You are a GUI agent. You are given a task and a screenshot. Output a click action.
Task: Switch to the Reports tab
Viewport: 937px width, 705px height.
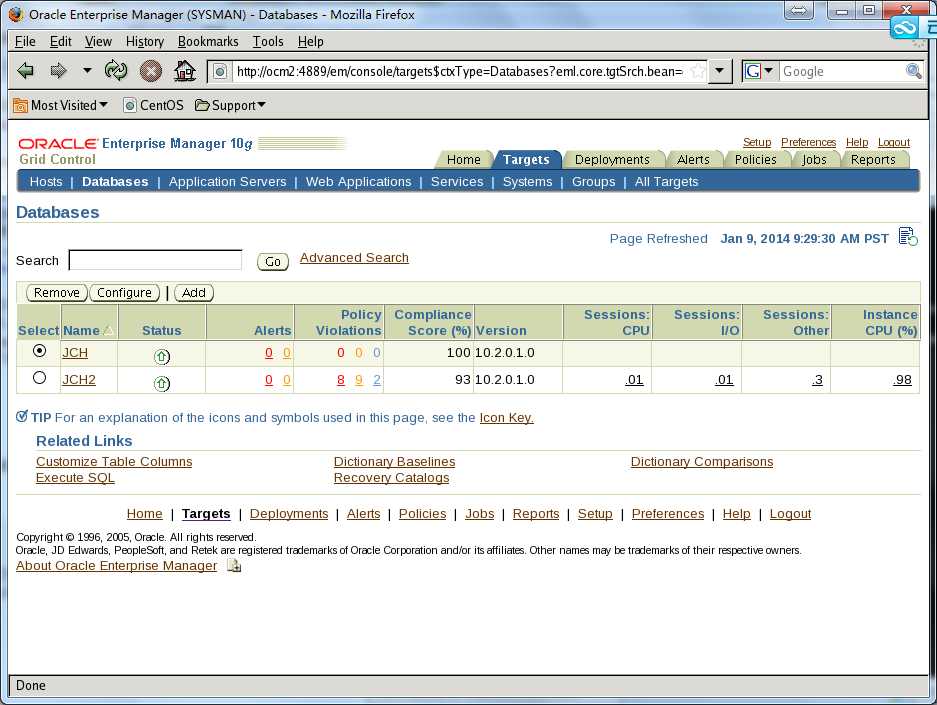(x=873, y=160)
